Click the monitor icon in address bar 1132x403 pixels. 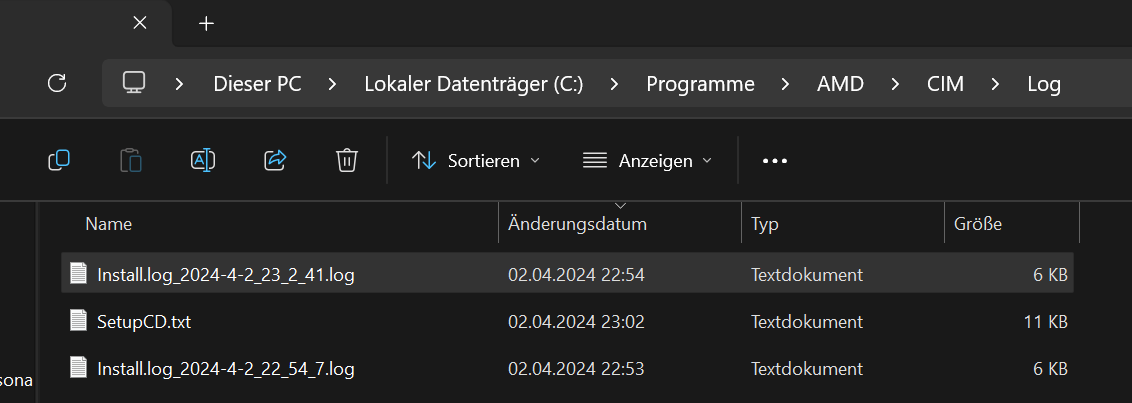click(x=134, y=83)
